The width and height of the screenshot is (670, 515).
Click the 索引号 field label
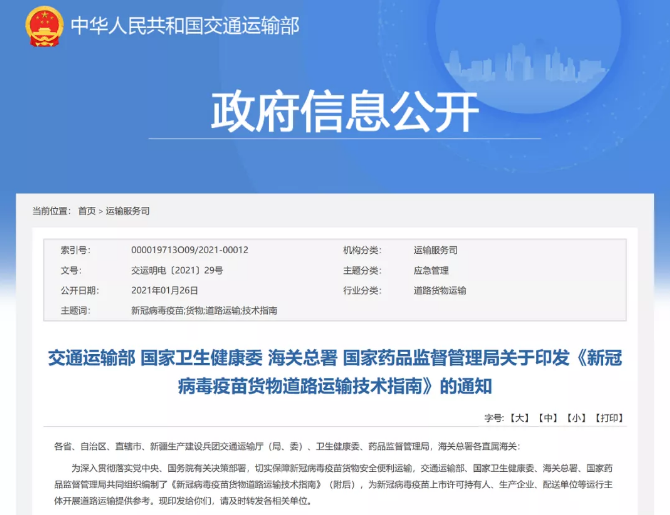click(75, 250)
